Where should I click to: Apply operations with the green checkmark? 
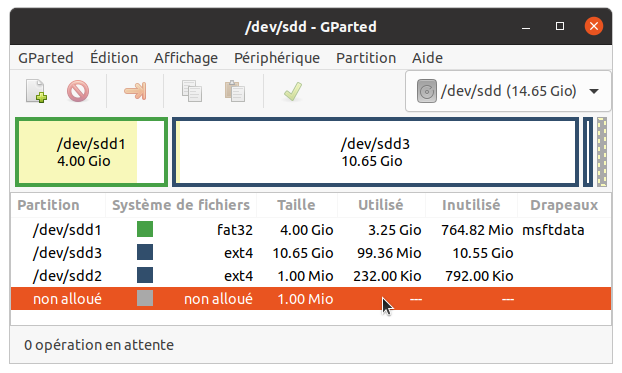click(x=293, y=91)
